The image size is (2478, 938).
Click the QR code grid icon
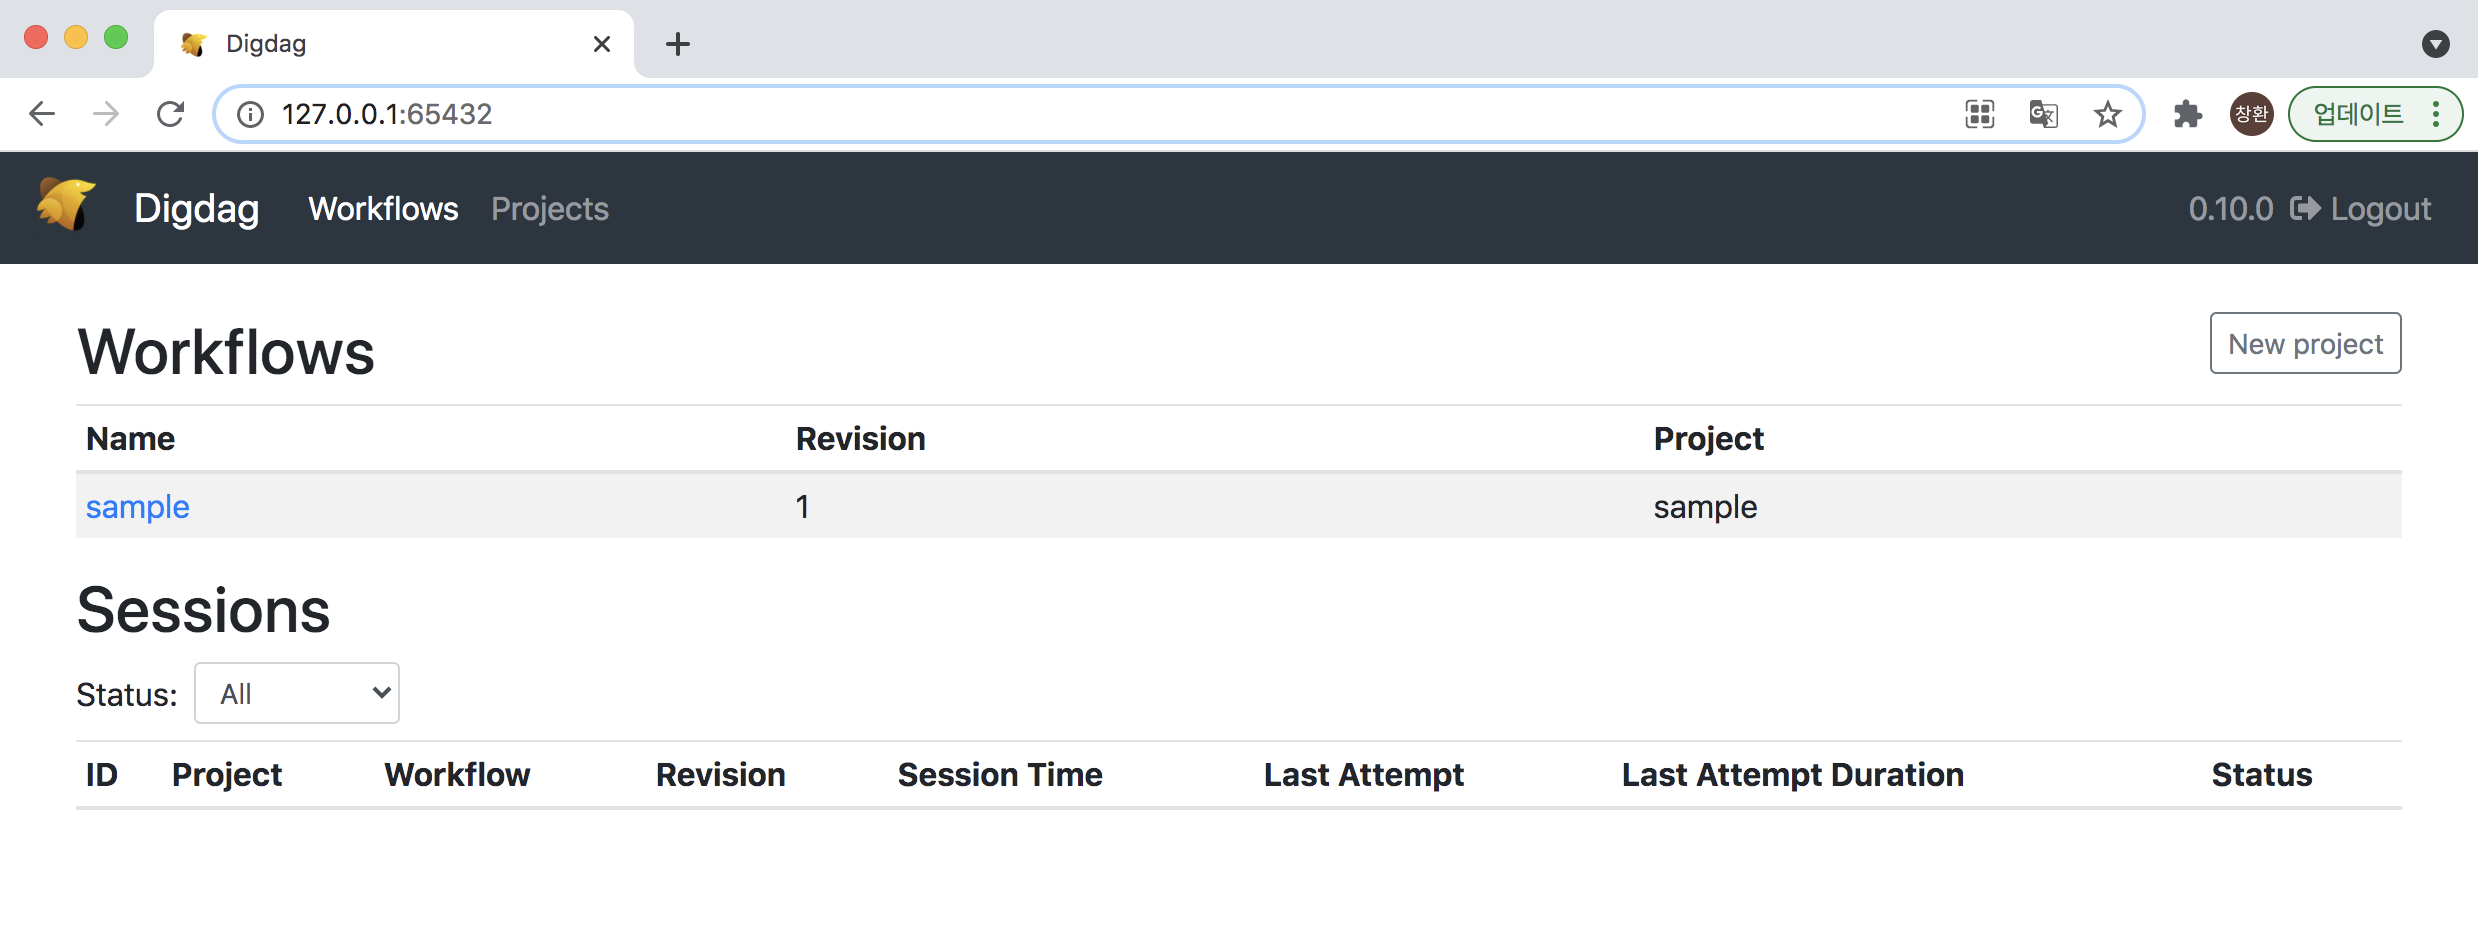pyautogui.click(x=1979, y=114)
